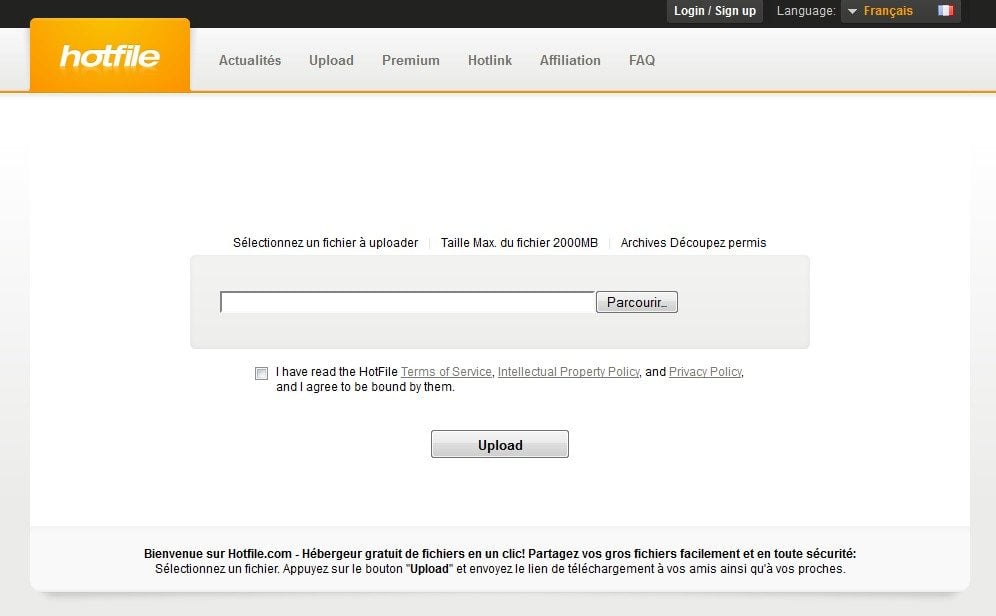Open the Terms of Service link
This screenshot has height=616, width=996.
(x=446, y=372)
